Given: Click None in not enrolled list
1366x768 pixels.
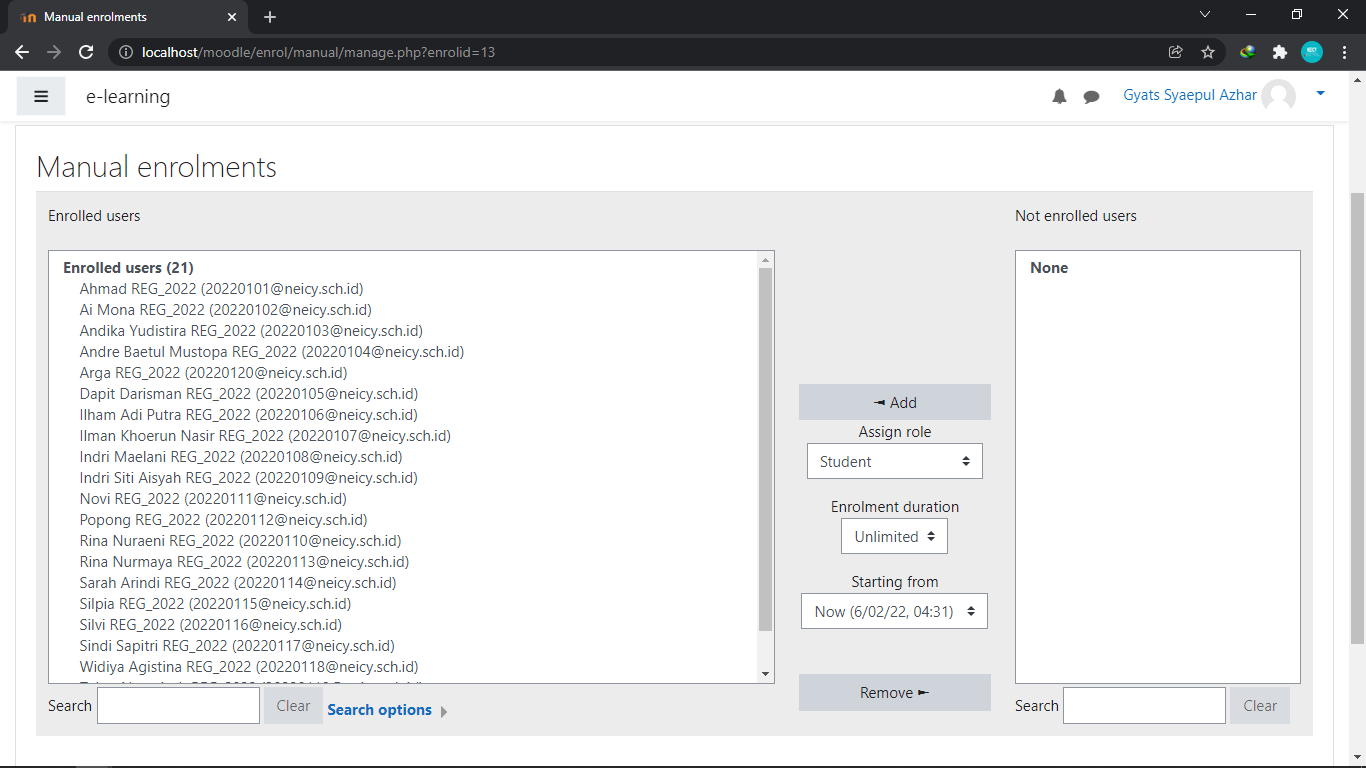Looking at the screenshot, I should pyautogui.click(x=1049, y=268).
